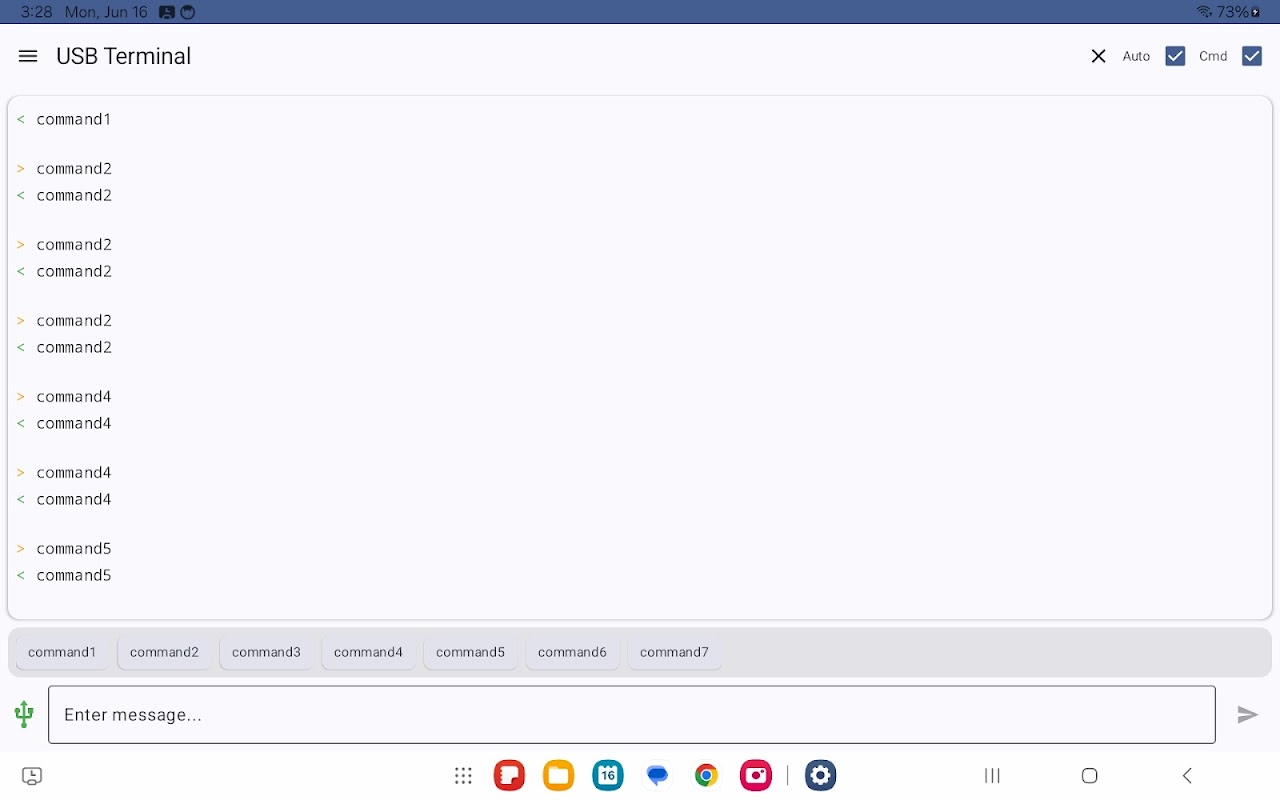This screenshot has height=800, width=1280.
Task: Open the Calendar app showing 16
Action: pyautogui.click(x=608, y=775)
